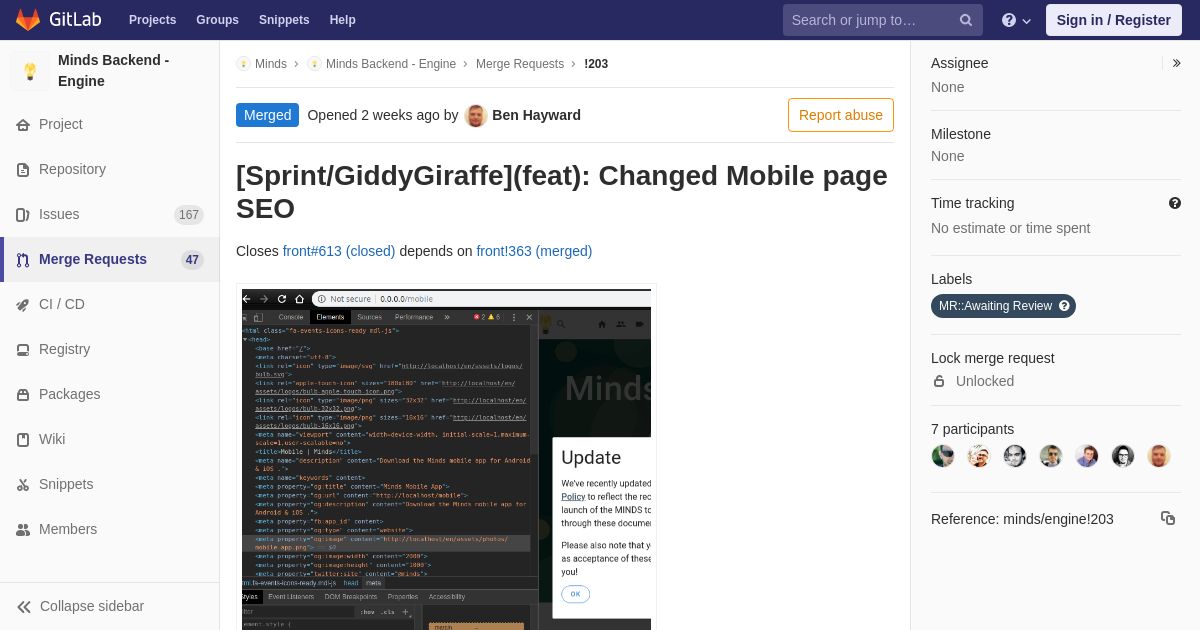Screen dimensions: 1200x630
Task: Click Ben Hayward's avatar
Action: [x=476, y=116]
